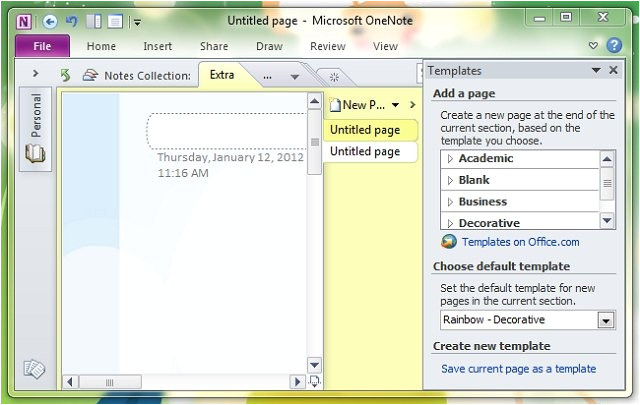Navigate to parent section group green arrow

65,75
